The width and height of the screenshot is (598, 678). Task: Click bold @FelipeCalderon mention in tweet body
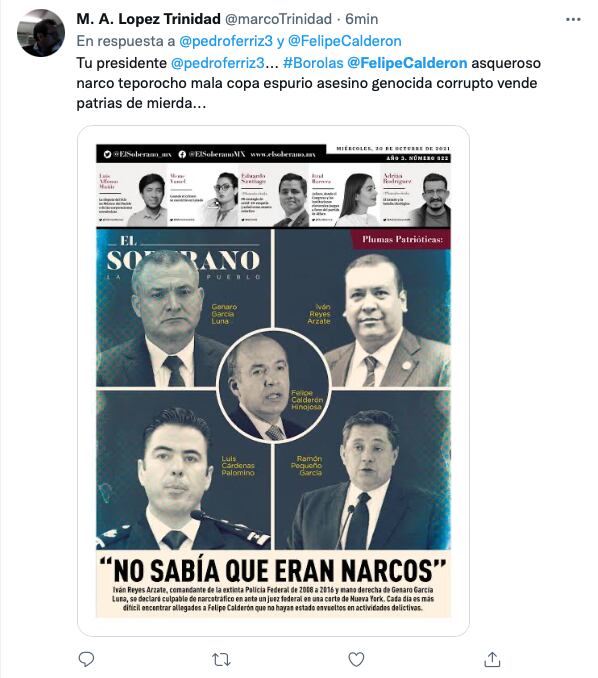point(407,63)
